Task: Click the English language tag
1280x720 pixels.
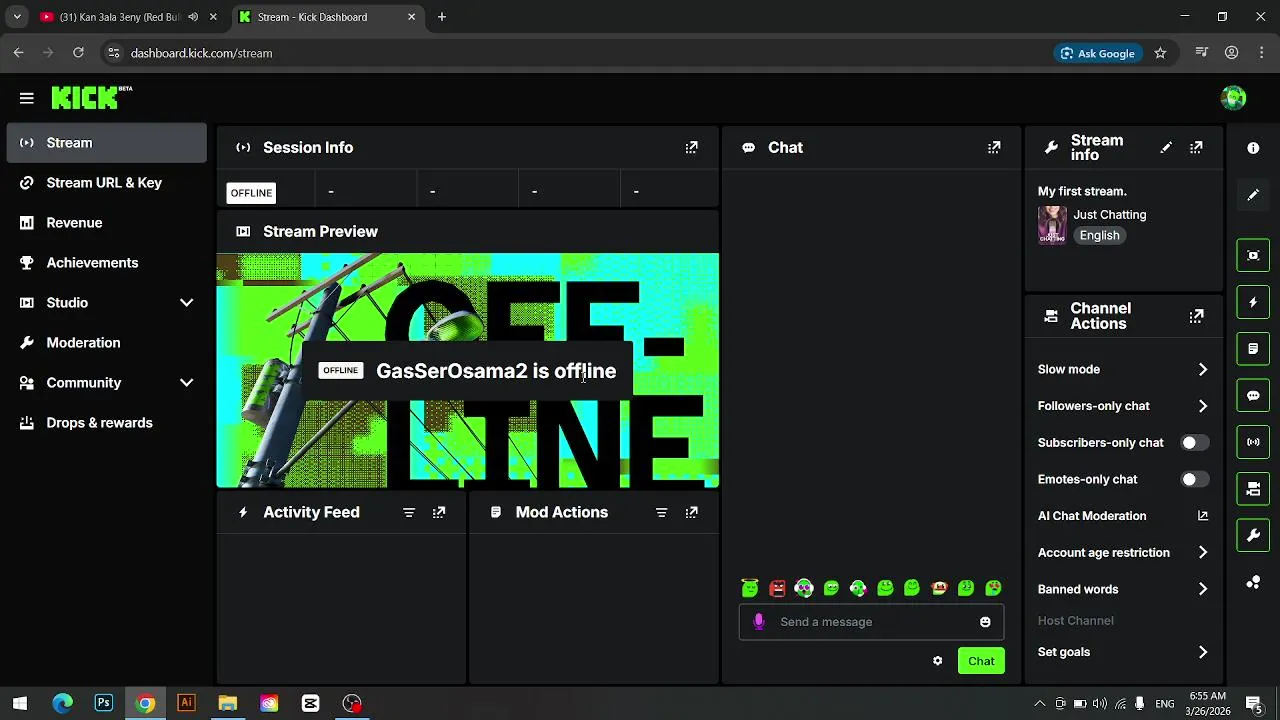Action: pyautogui.click(x=1099, y=236)
